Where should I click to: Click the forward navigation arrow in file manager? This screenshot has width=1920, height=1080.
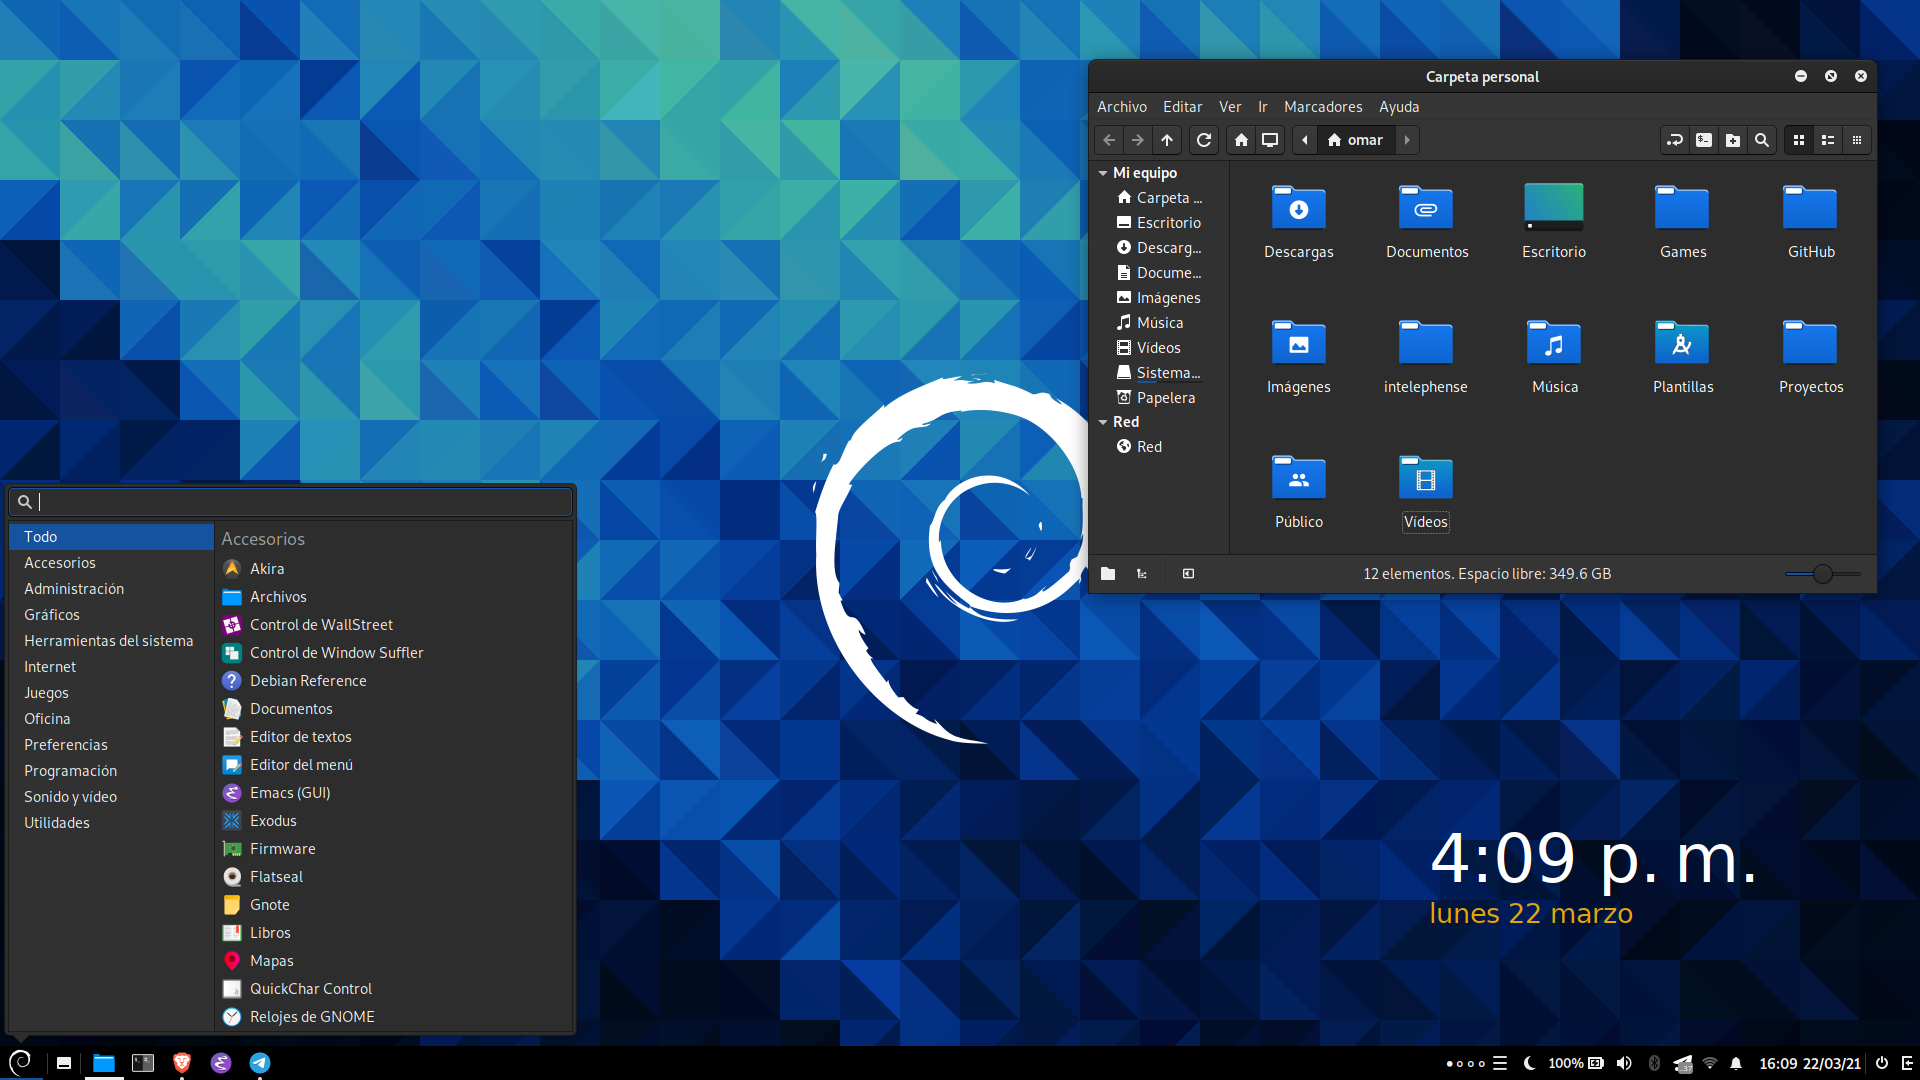click(1137, 140)
